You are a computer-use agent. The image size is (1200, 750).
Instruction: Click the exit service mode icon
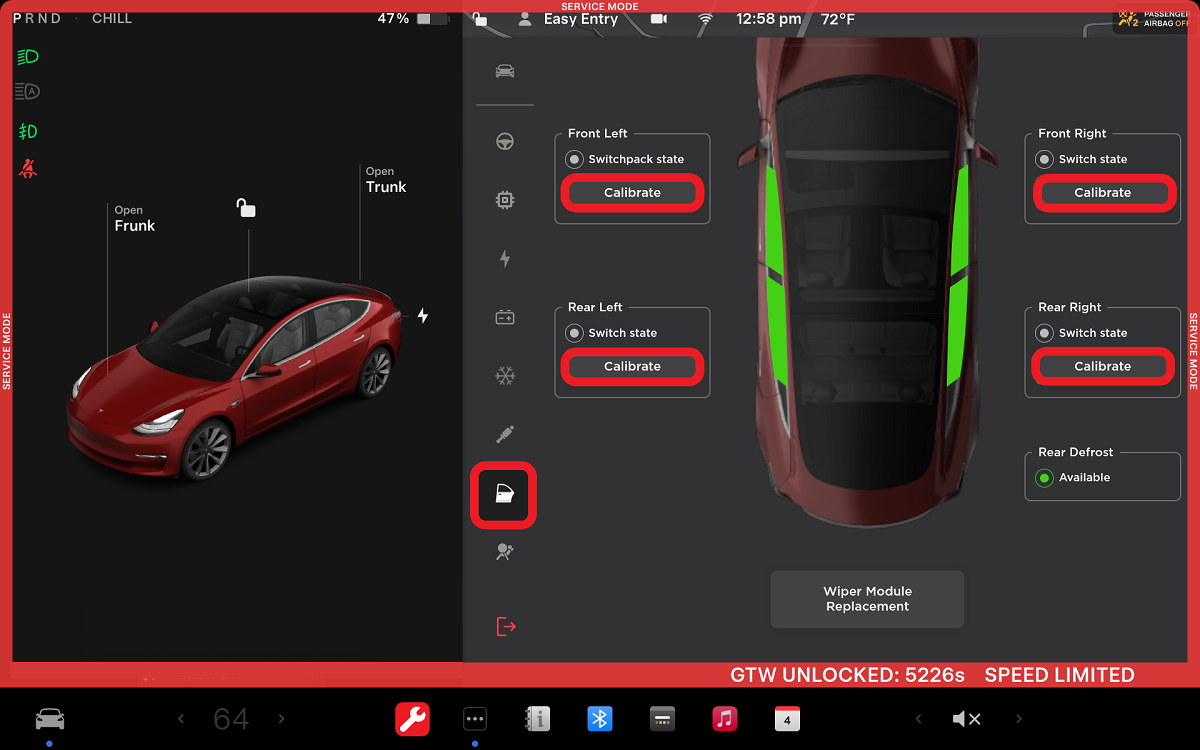click(x=506, y=627)
